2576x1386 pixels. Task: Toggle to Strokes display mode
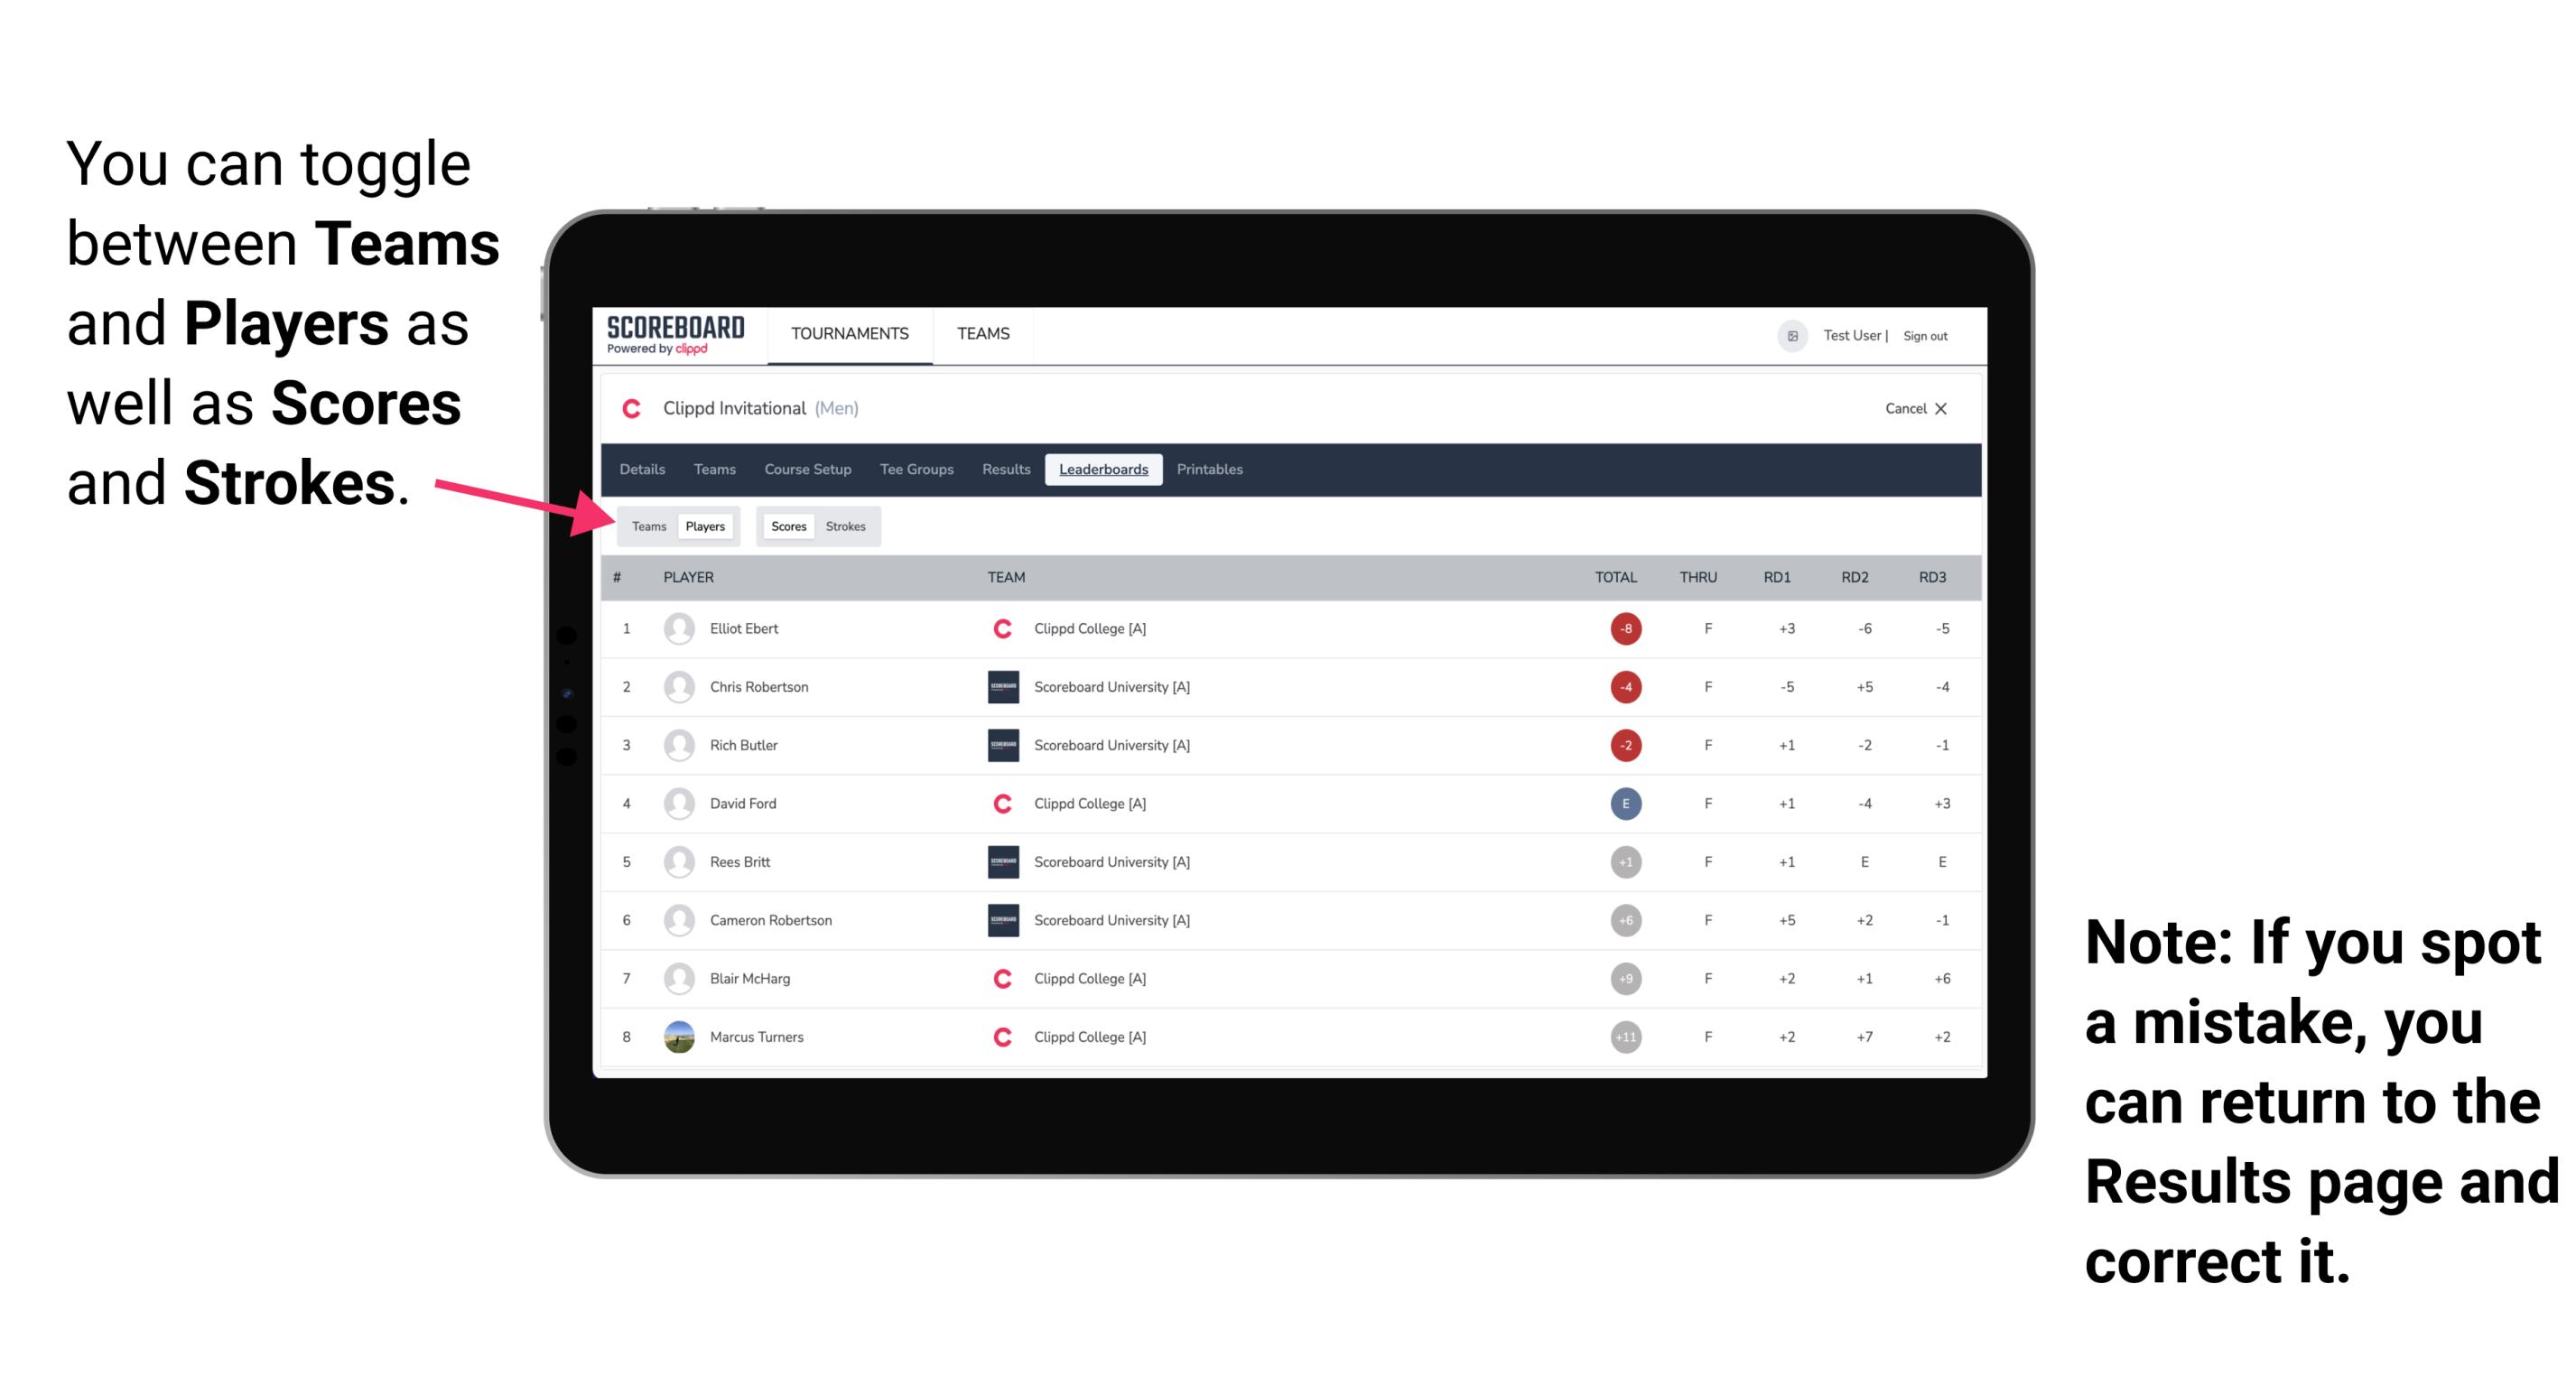pyautogui.click(x=848, y=526)
